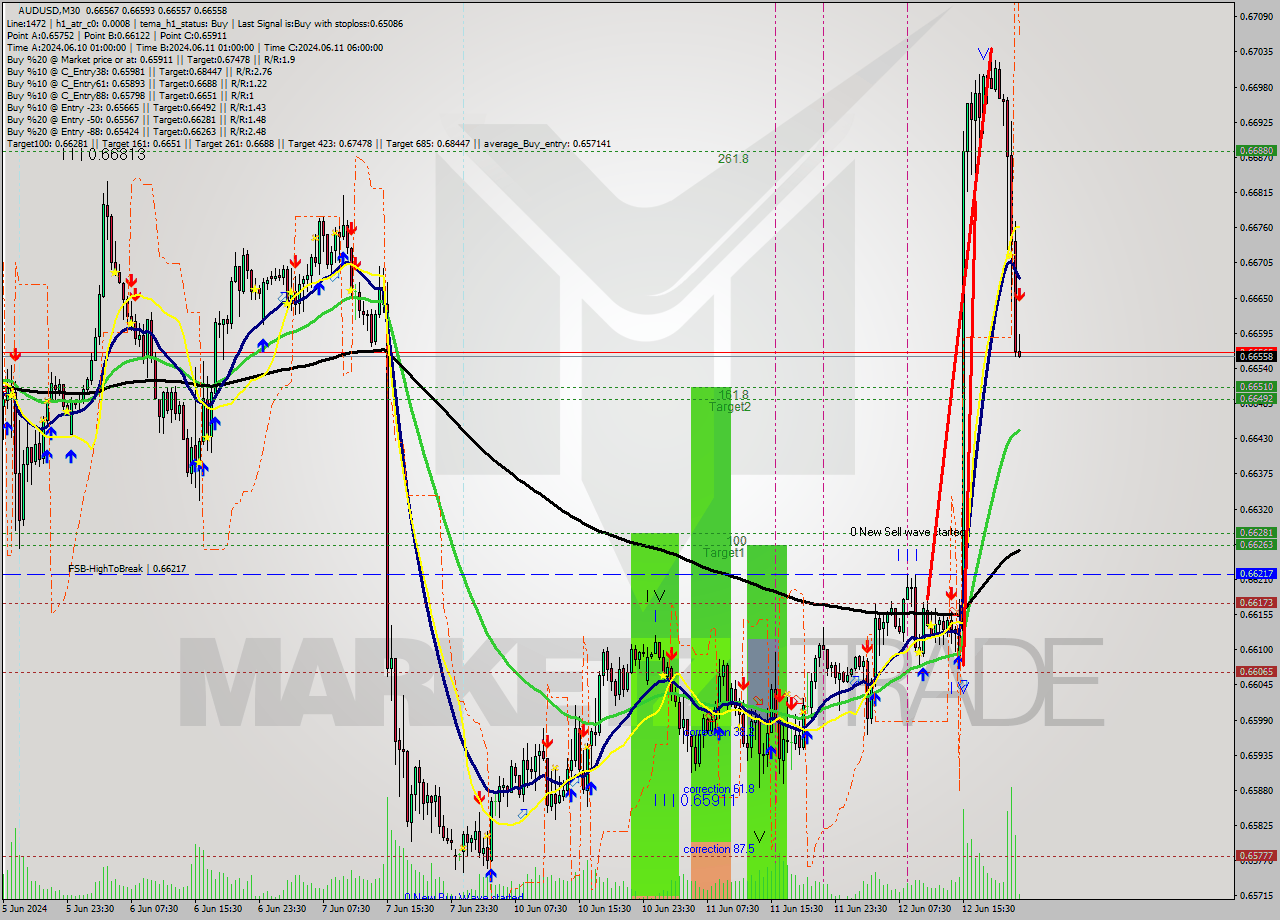Click green price tag 0.66880
1280x920 pixels.
tap(1255, 151)
